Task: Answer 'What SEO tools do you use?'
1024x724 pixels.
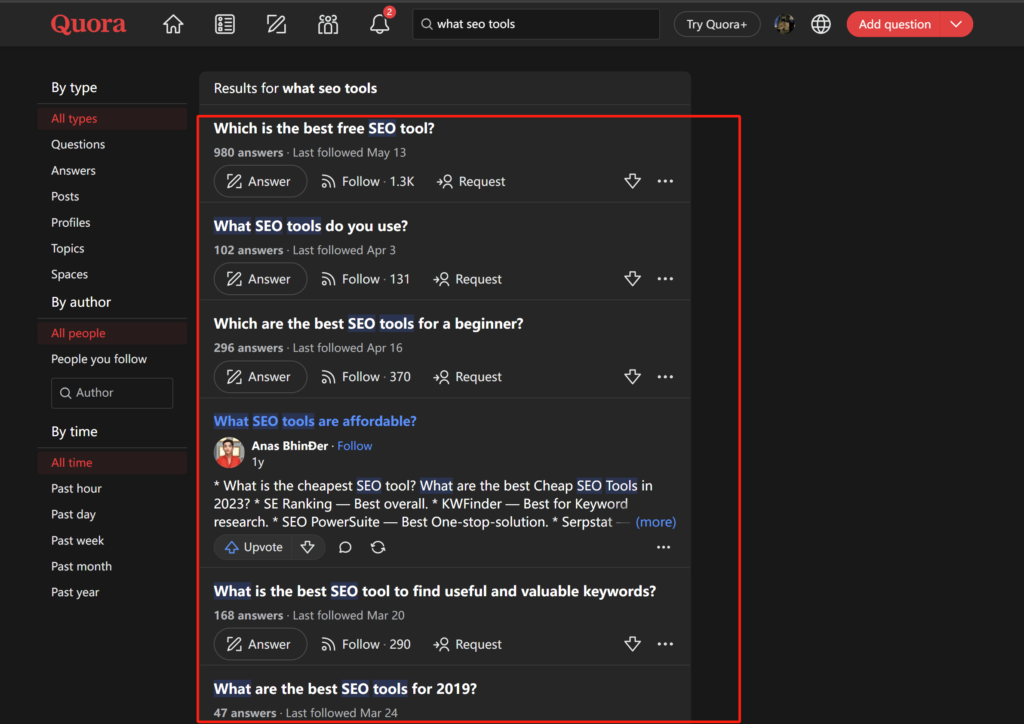Action: [x=260, y=279]
